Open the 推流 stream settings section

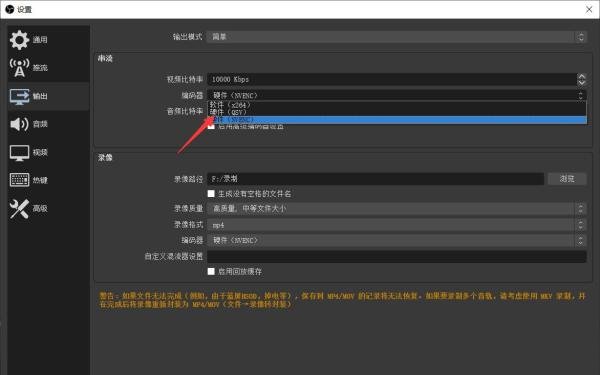coord(48,68)
